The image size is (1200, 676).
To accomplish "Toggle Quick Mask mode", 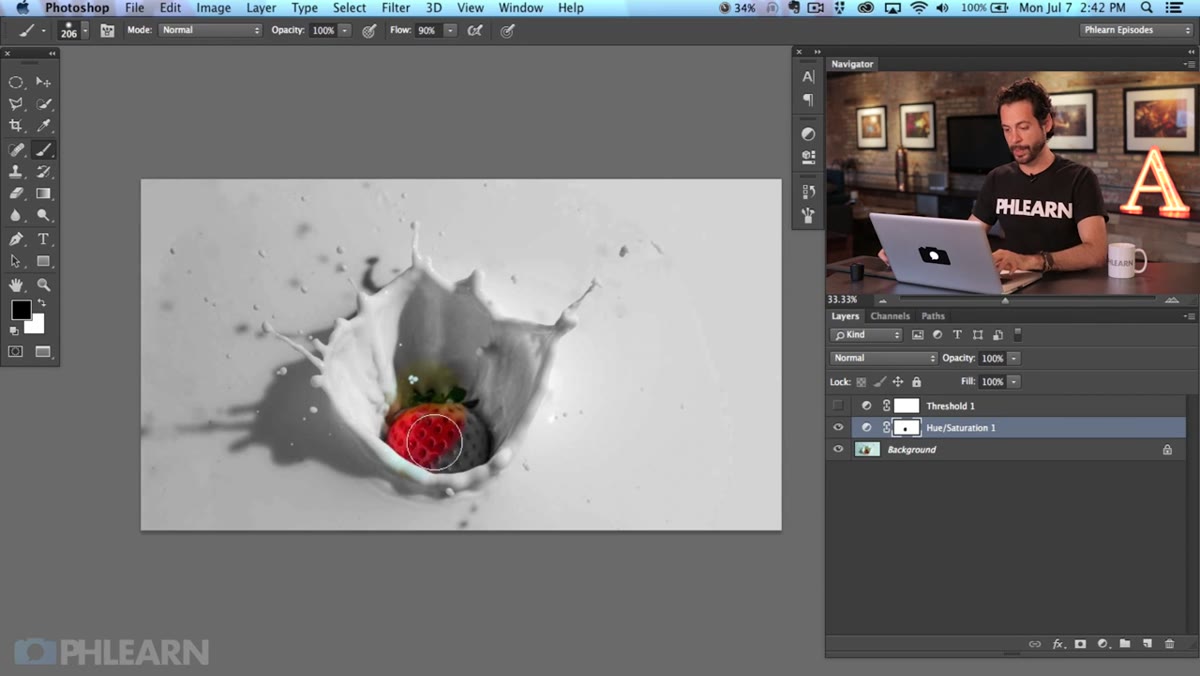I will tap(16, 352).
